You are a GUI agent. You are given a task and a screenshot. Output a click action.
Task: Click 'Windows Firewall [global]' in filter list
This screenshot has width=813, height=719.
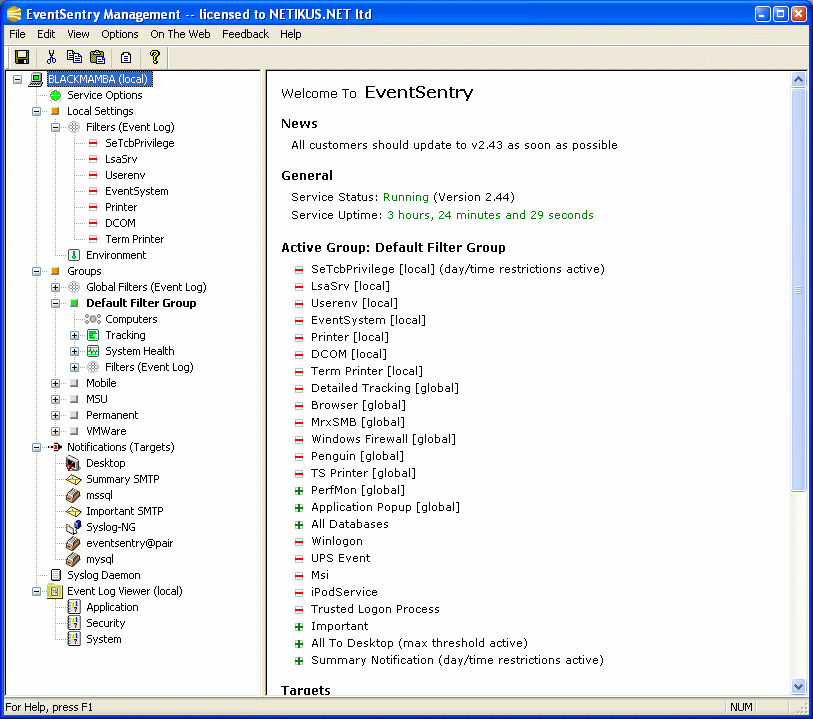(383, 439)
